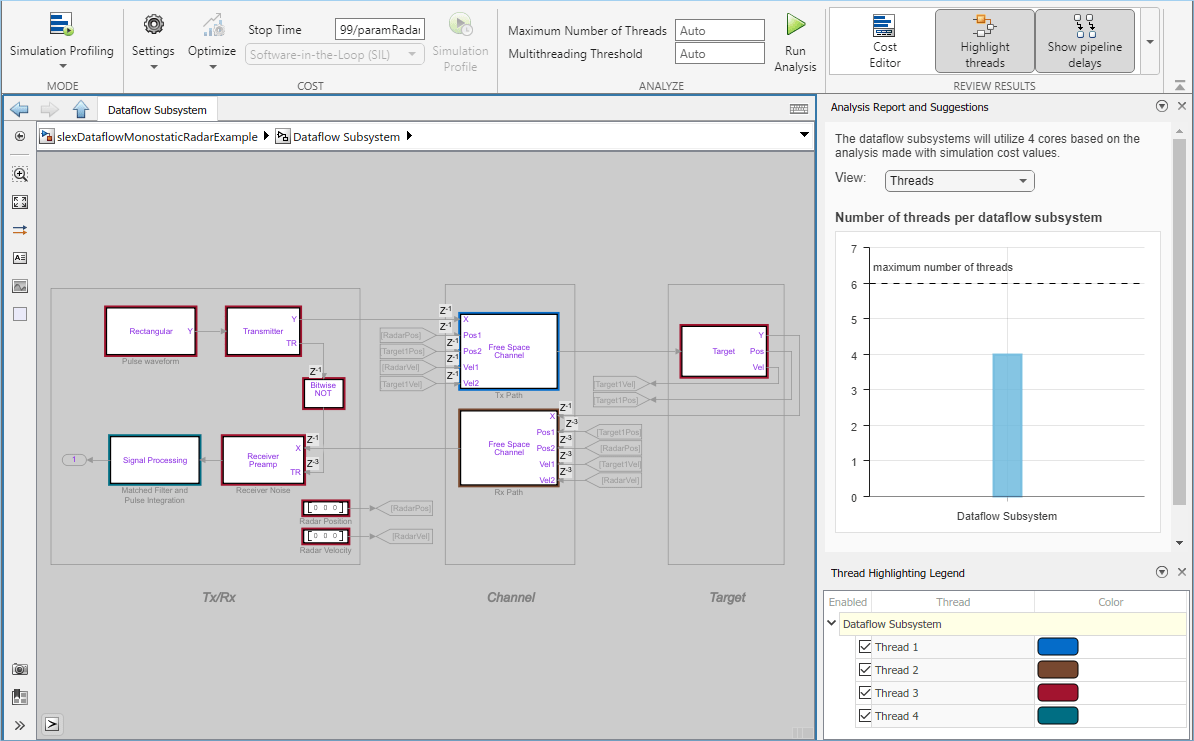This screenshot has height=741, width=1194.
Task: Toggle Highlight threads button
Action: click(984, 41)
